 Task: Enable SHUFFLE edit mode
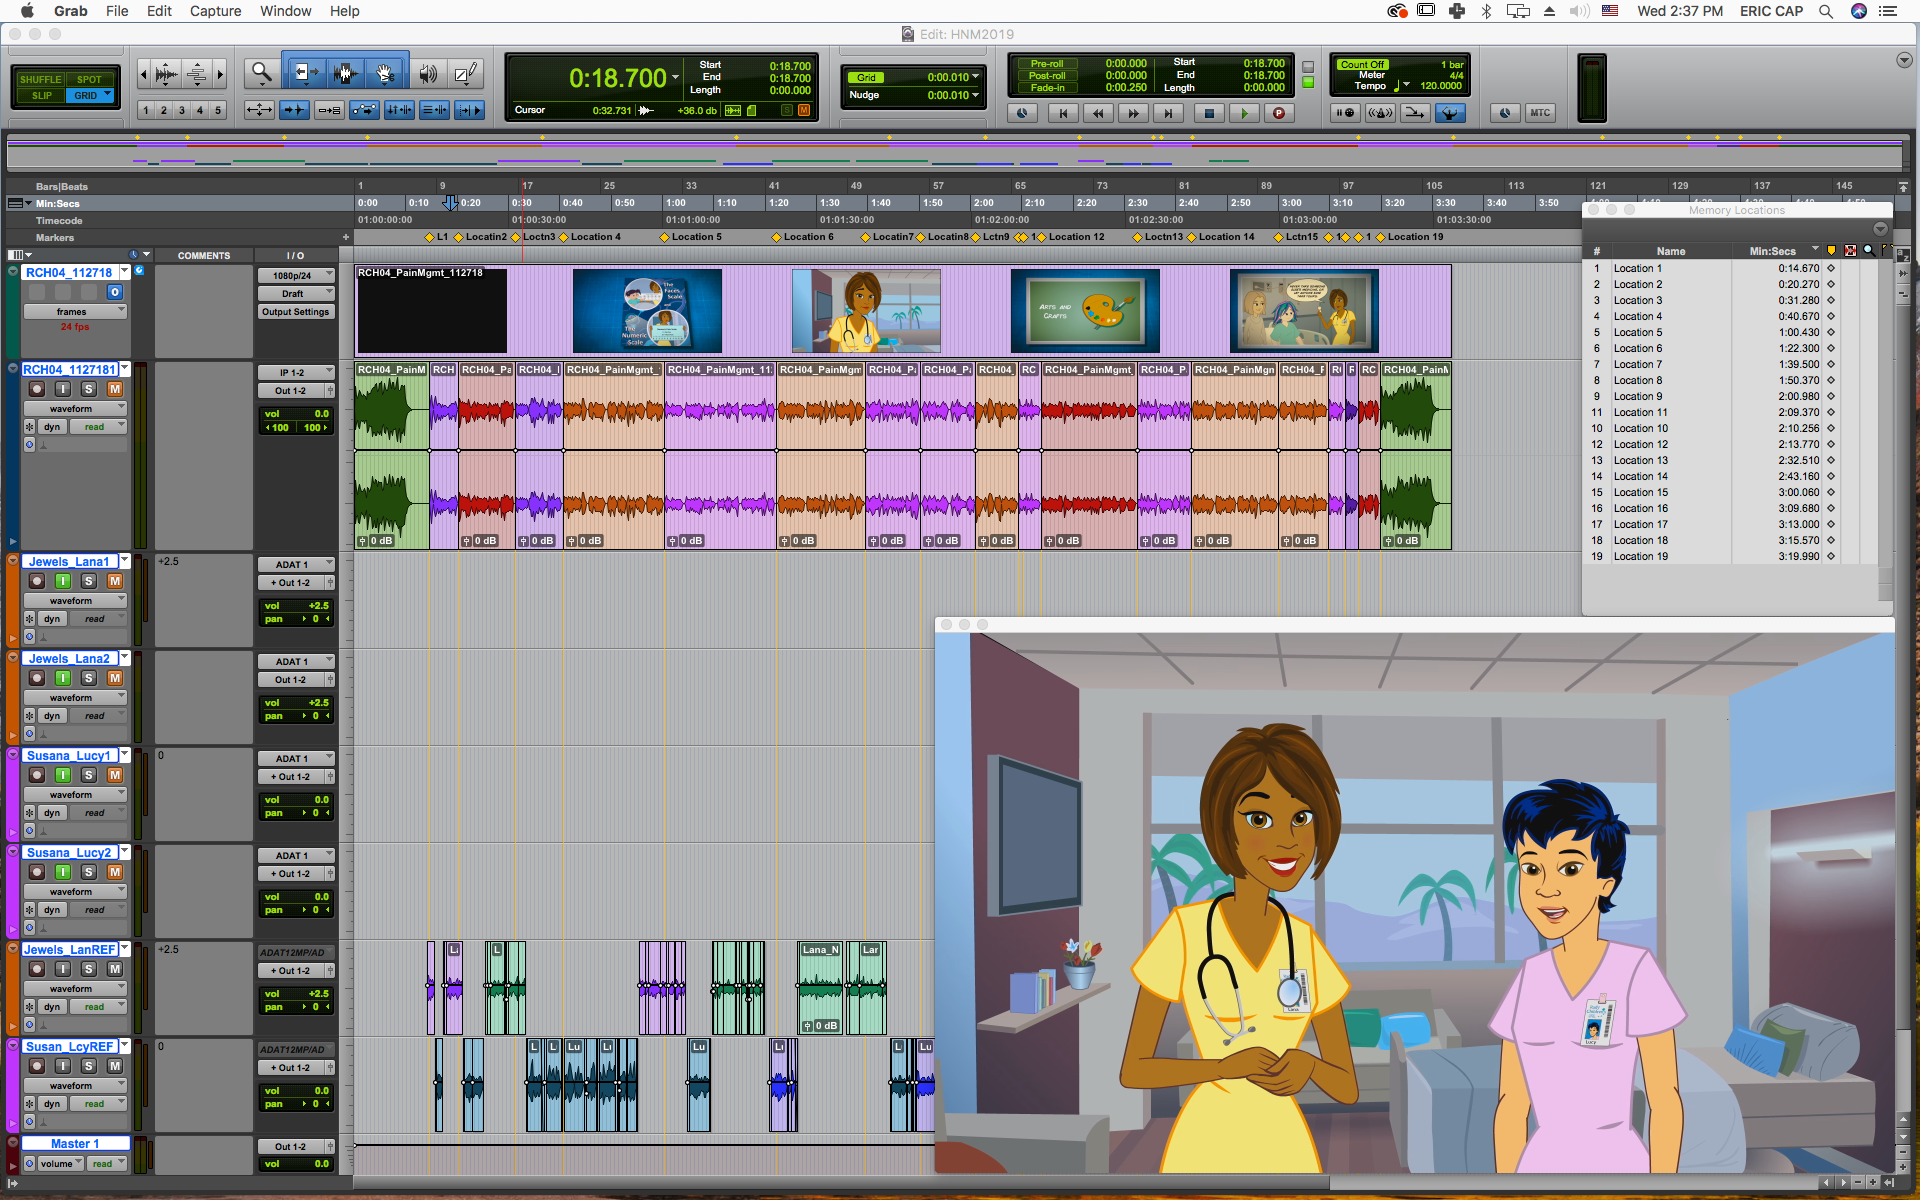tap(40, 79)
